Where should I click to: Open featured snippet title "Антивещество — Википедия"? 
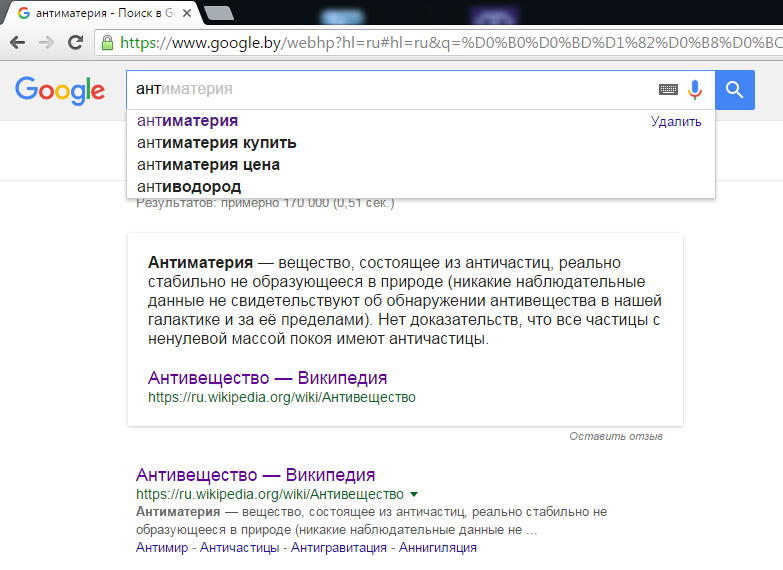pyautogui.click(x=267, y=378)
